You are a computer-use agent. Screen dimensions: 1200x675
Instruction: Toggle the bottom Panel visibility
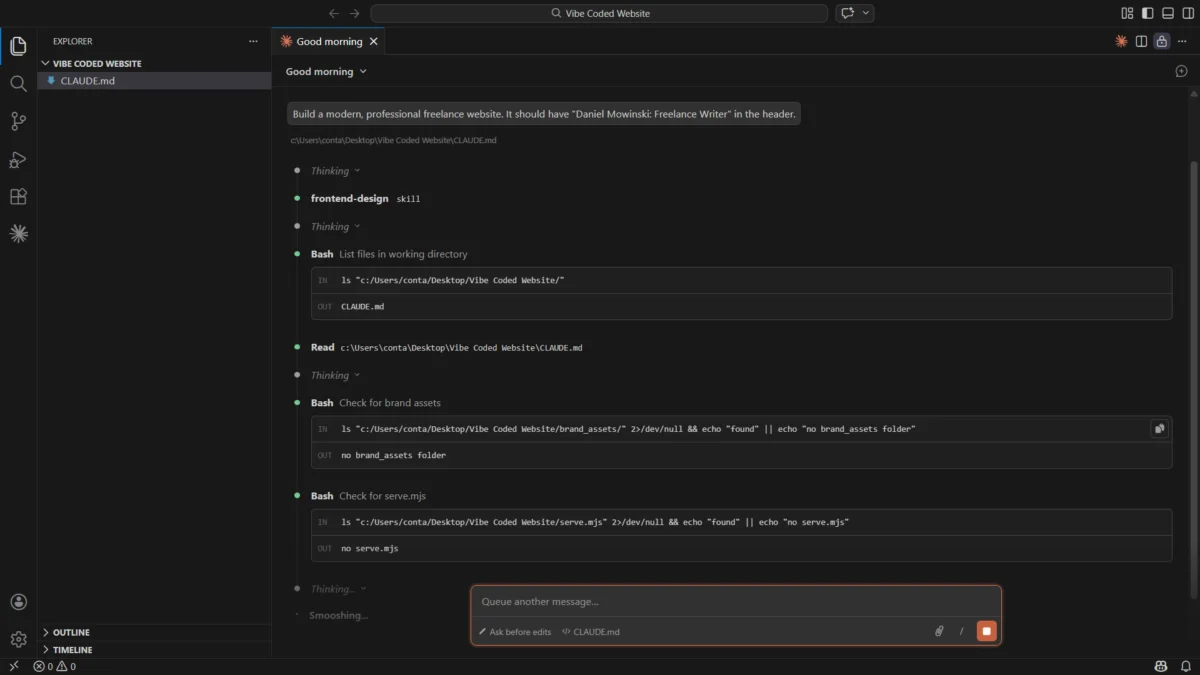click(1167, 13)
